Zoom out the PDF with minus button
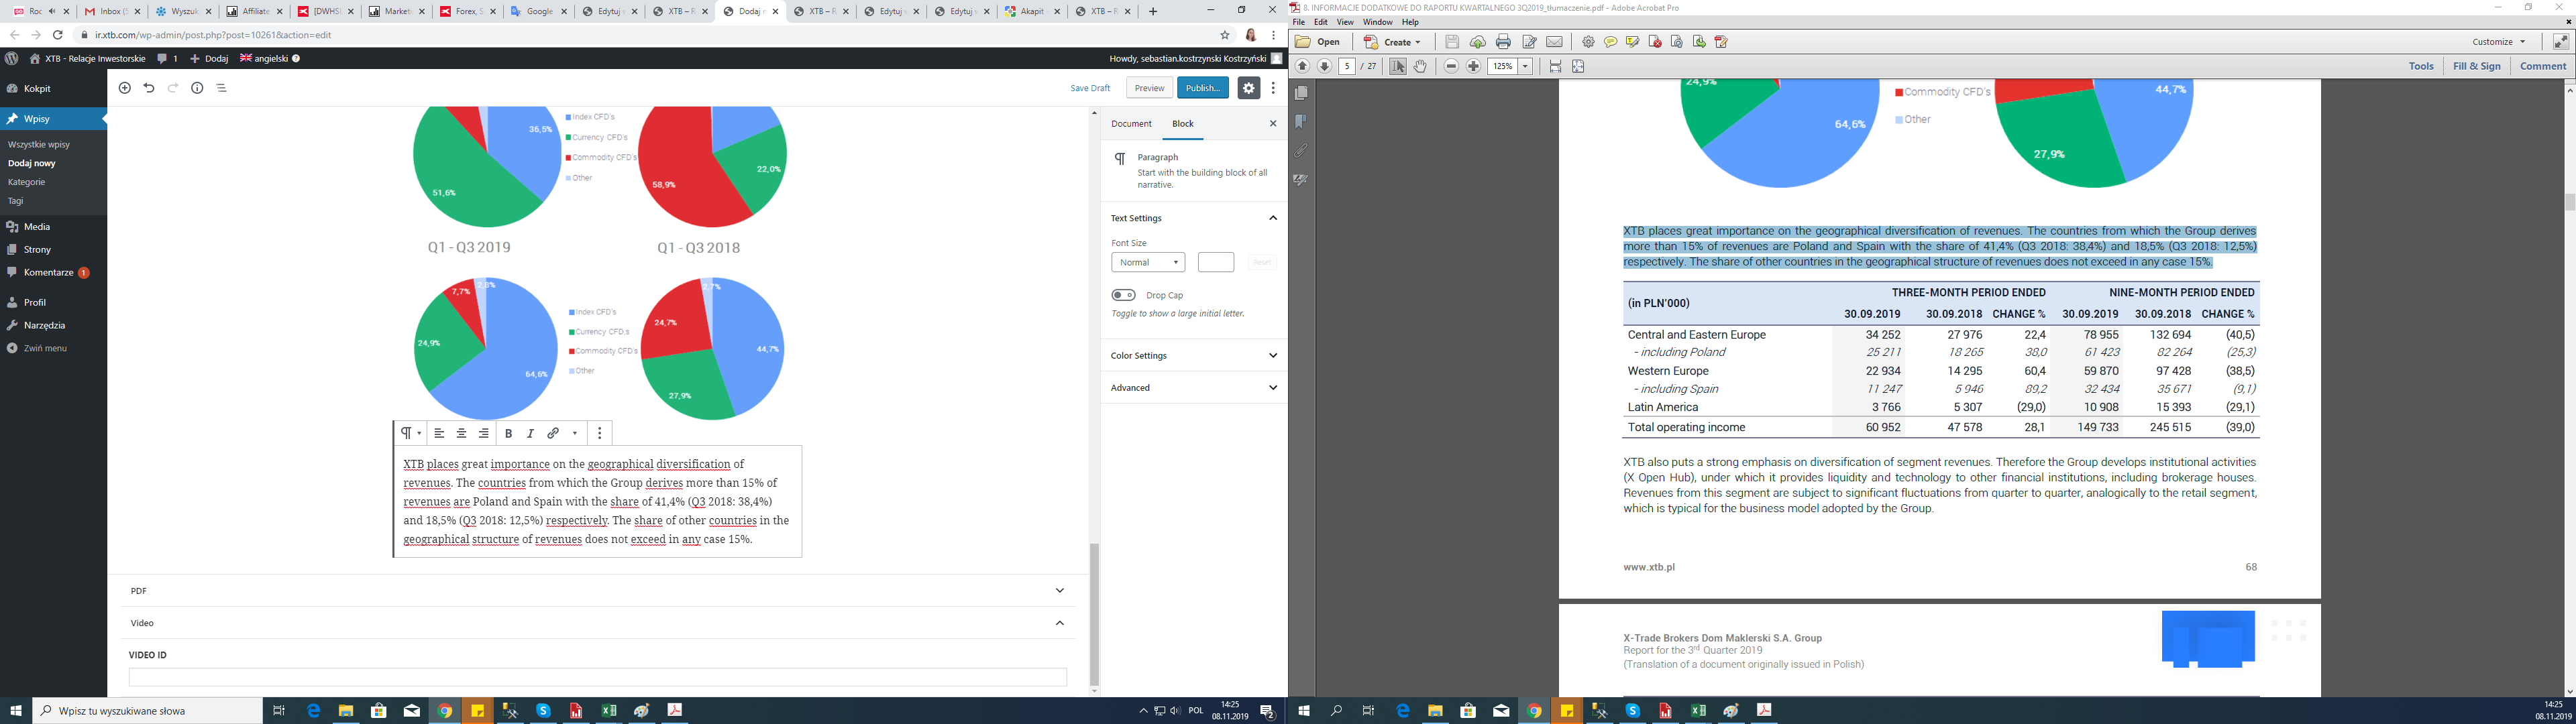 pyautogui.click(x=1451, y=66)
